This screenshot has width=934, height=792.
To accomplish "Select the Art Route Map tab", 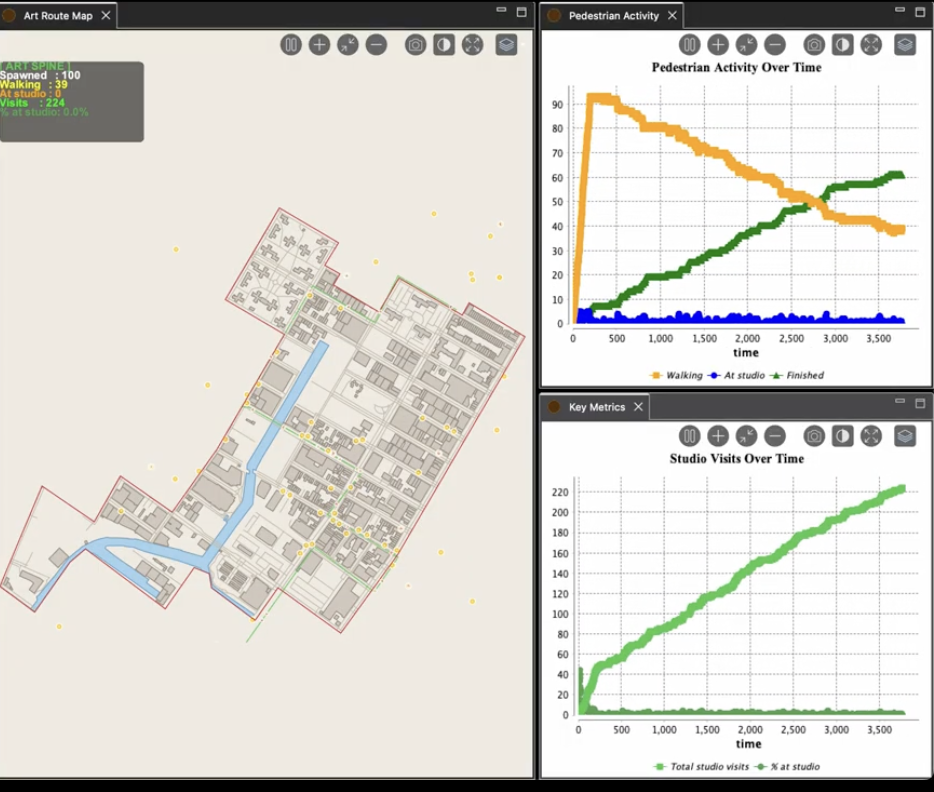I will [58, 16].
